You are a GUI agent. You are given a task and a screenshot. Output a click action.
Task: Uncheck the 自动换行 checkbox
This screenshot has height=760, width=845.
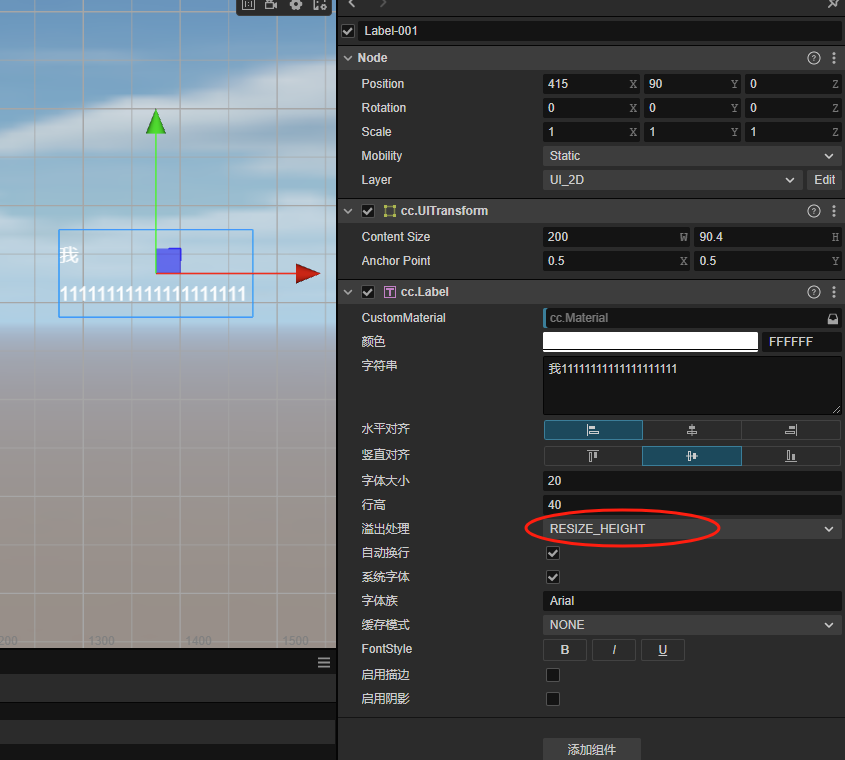[553, 553]
